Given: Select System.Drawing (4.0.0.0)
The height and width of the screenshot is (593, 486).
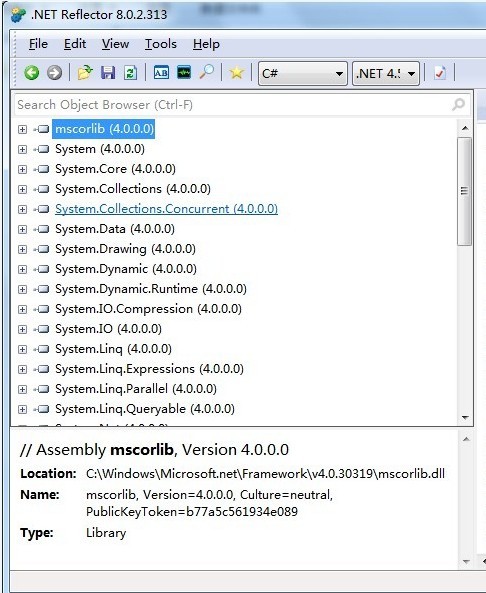Looking at the screenshot, I should click(125, 249).
